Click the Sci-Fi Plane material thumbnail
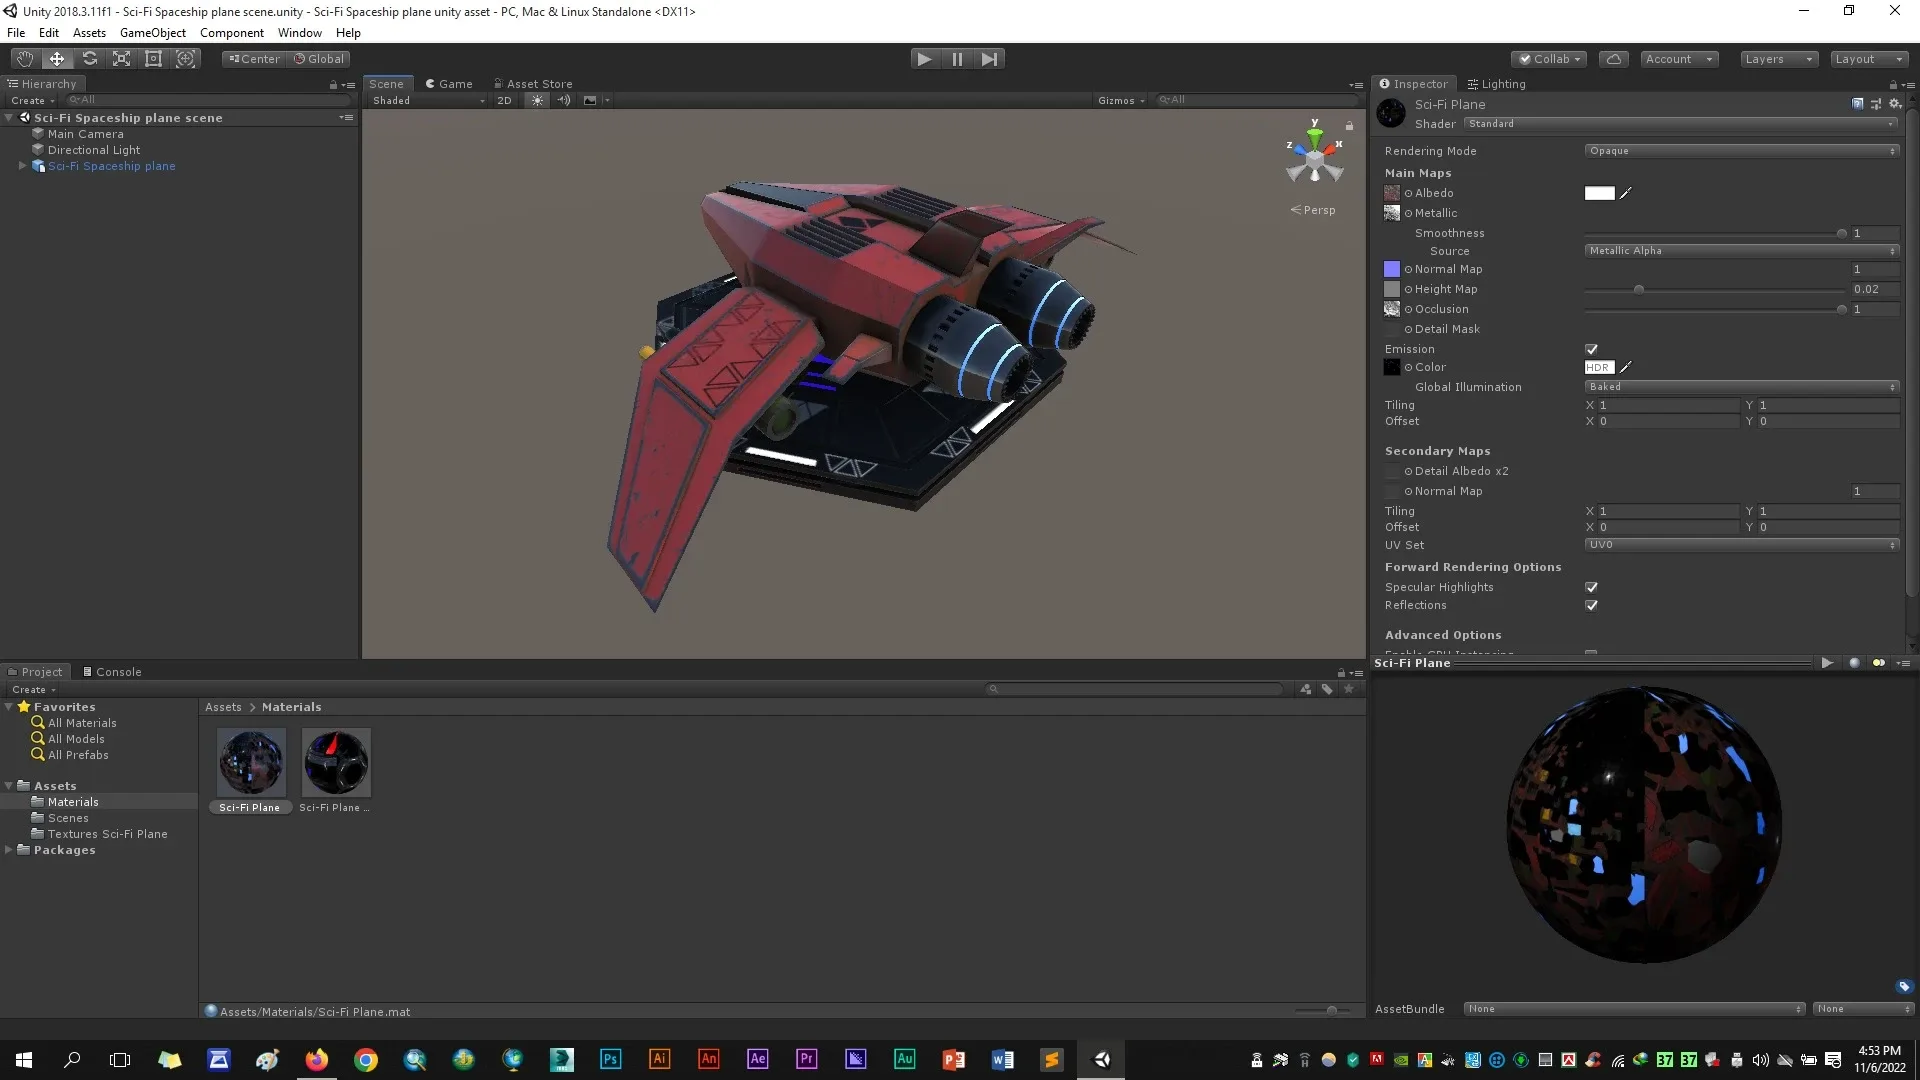Viewport: 1920px width, 1080px height. [251, 762]
